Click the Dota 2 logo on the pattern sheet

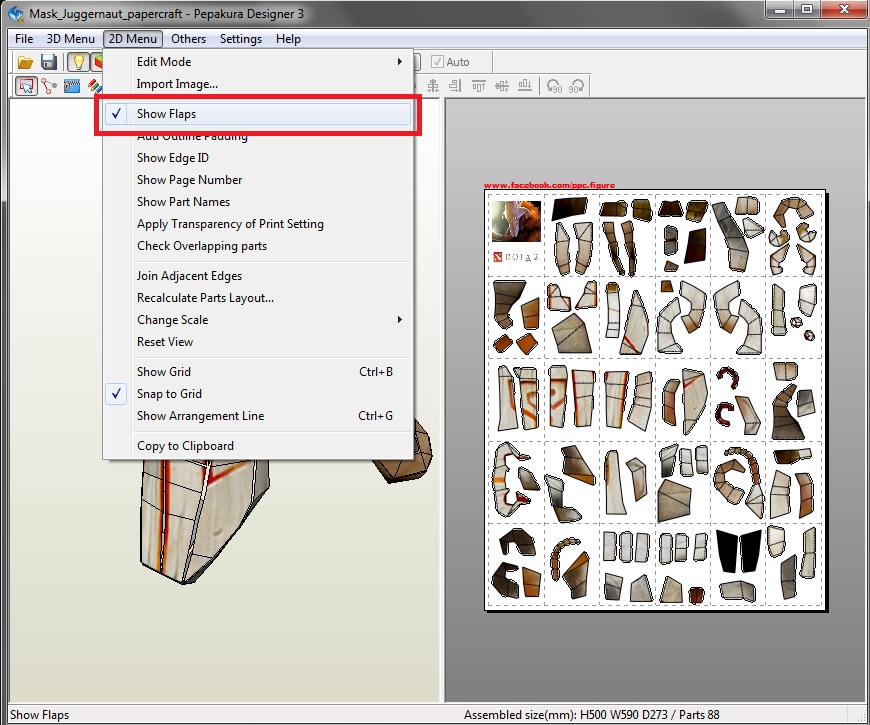(x=516, y=257)
